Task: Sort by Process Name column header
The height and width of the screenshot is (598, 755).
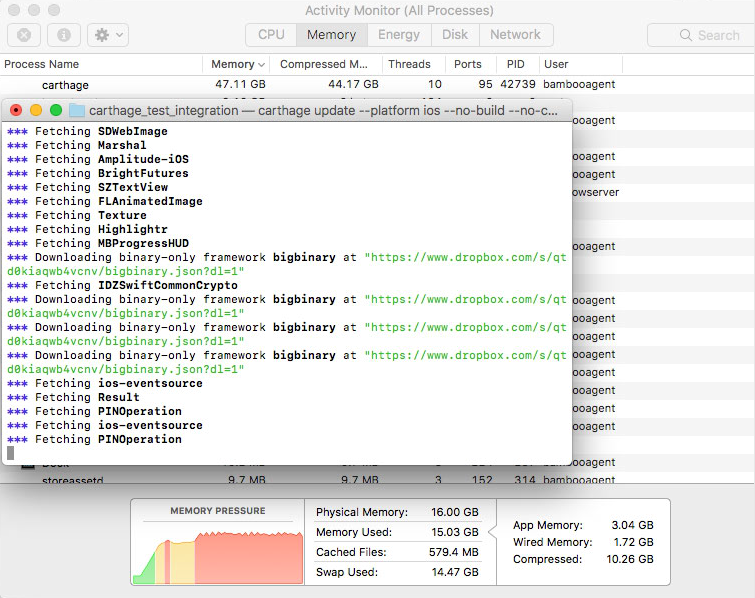Action: click(101, 64)
